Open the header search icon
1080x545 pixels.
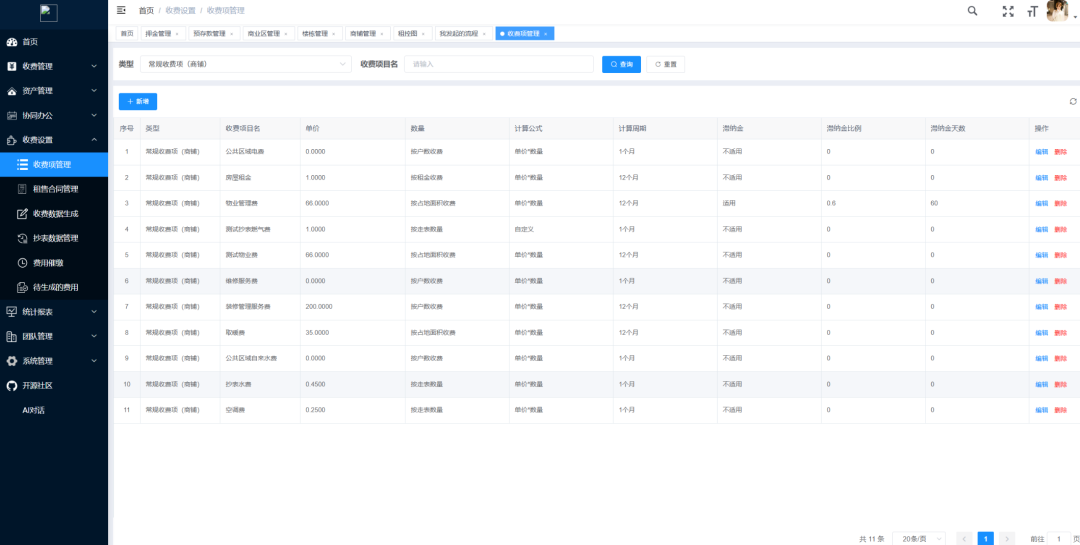click(x=973, y=10)
